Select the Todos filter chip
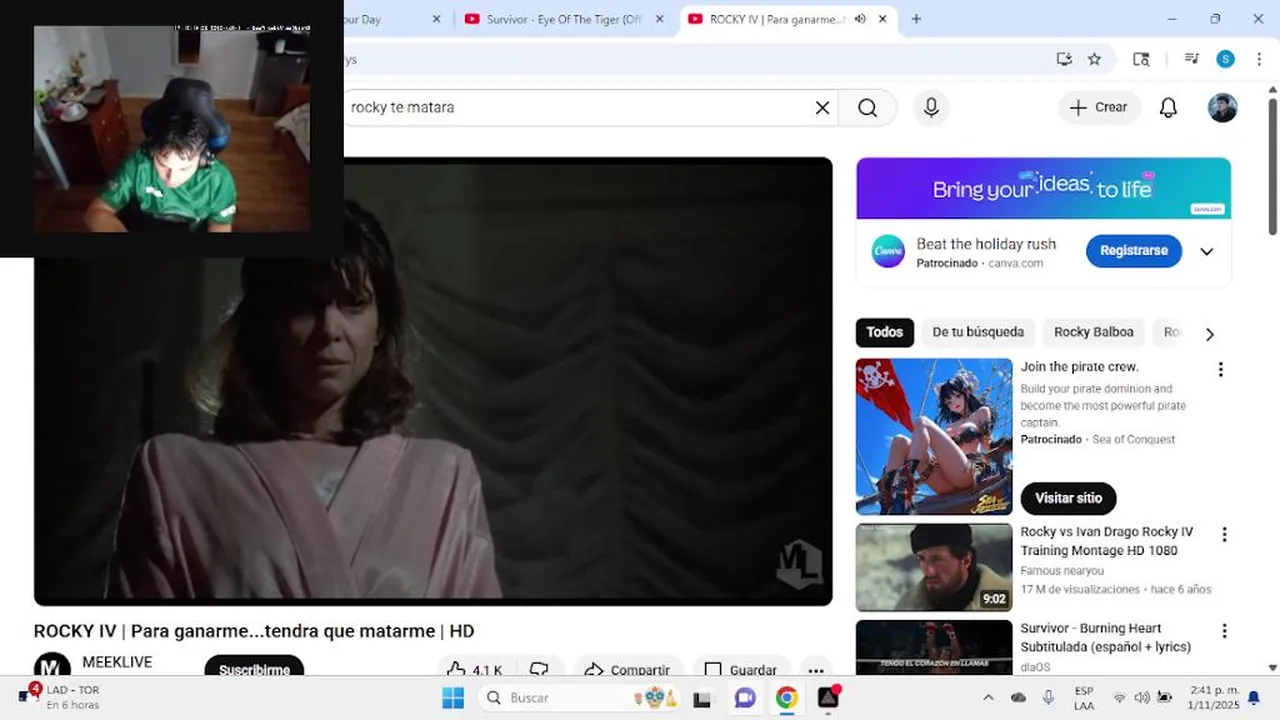Viewport: 1280px width, 720px height. point(884,332)
